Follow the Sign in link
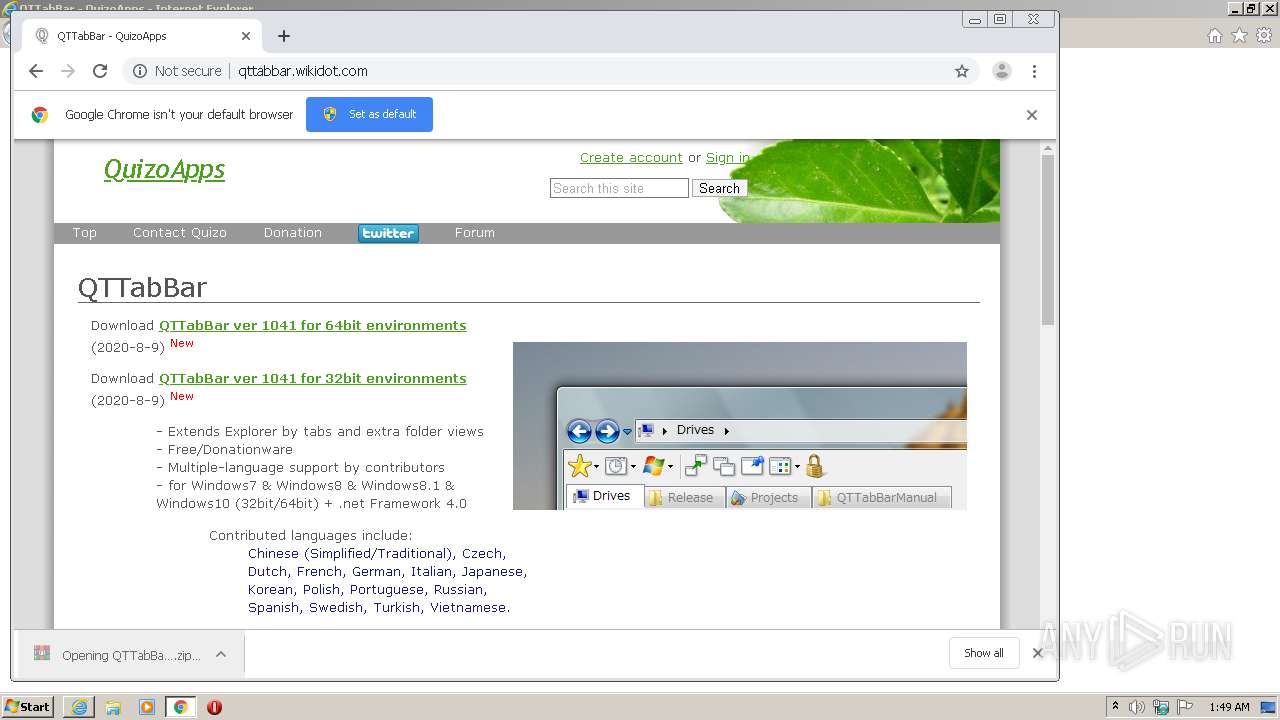The height and width of the screenshot is (720, 1280). [x=727, y=157]
